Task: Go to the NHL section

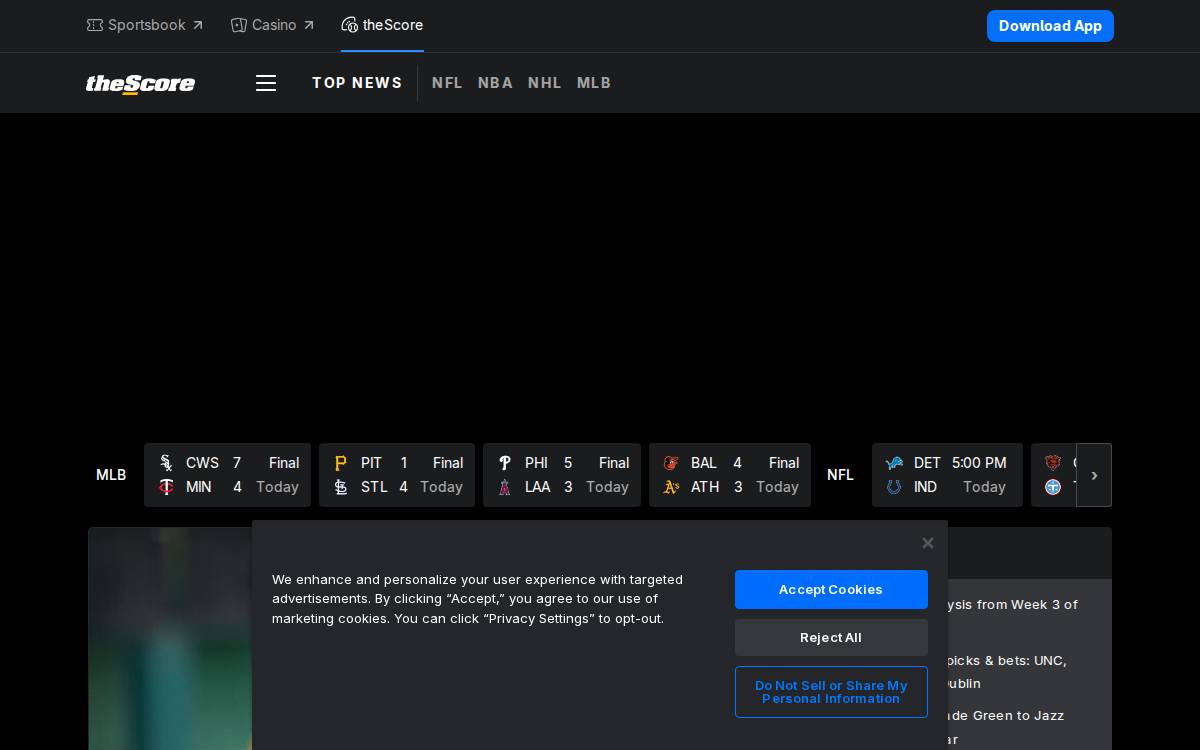Action: coord(545,83)
